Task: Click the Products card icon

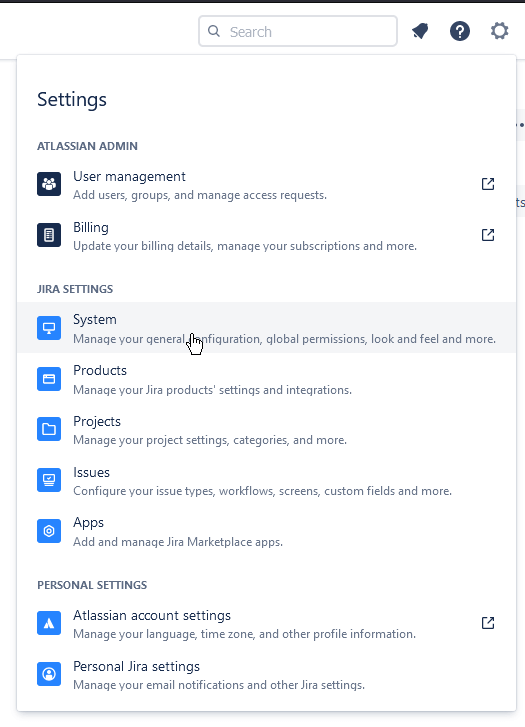Action: coord(49,379)
